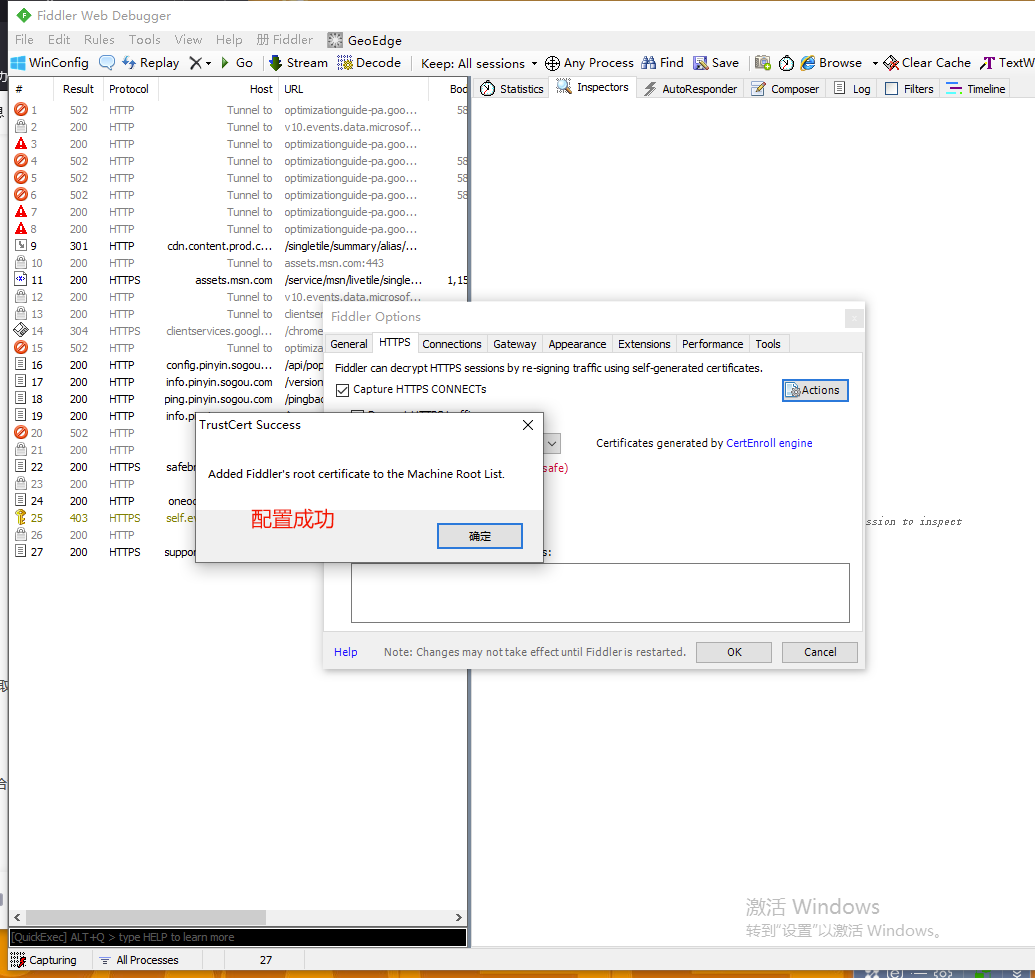Expand the Browse dropdown arrow
Viewport: 1035px width, 978px height.
point(875,63)
